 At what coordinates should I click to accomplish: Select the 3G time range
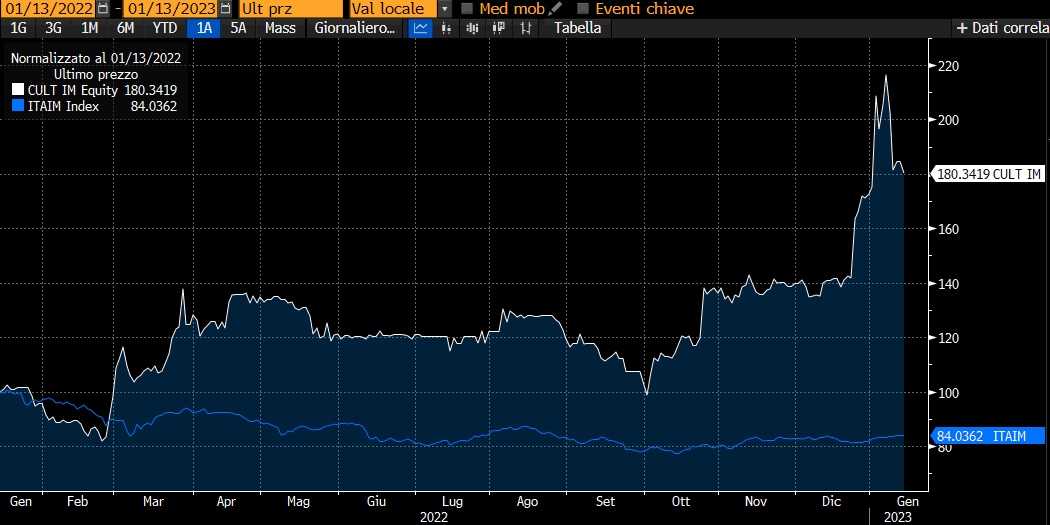(54, 28)
